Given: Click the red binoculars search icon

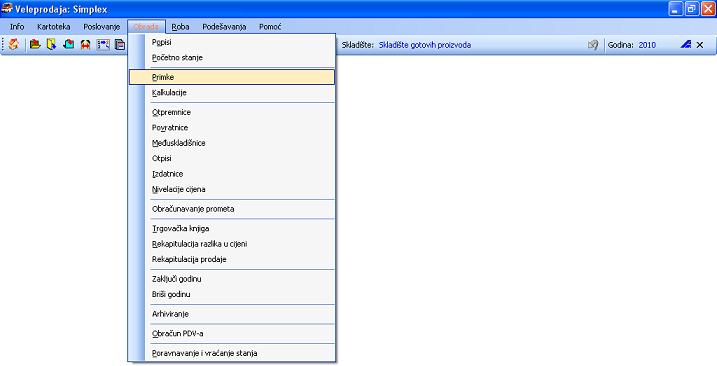Looking at the screenshot, I should click(x=86, y=44).
